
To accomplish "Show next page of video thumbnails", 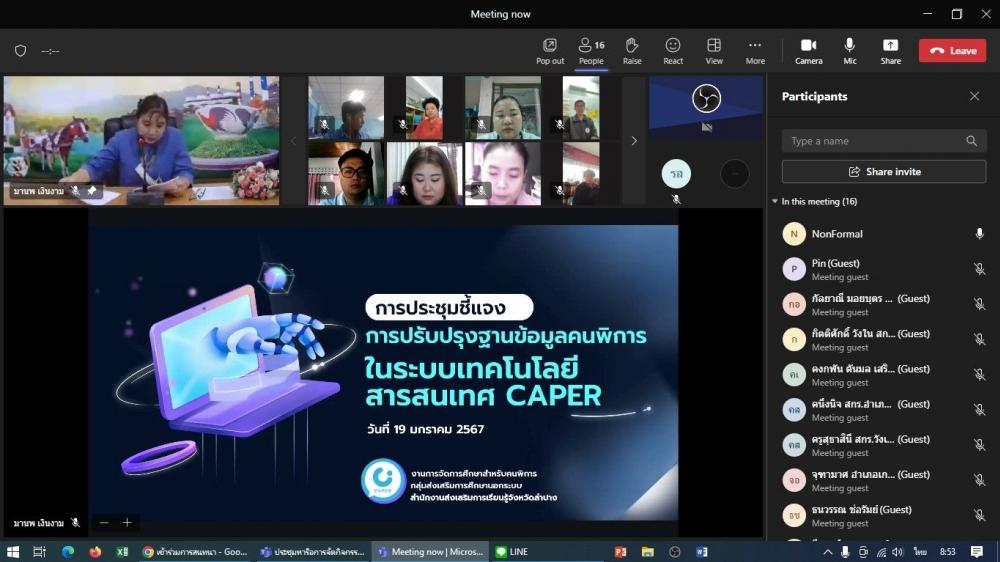I will click(634, 141).
